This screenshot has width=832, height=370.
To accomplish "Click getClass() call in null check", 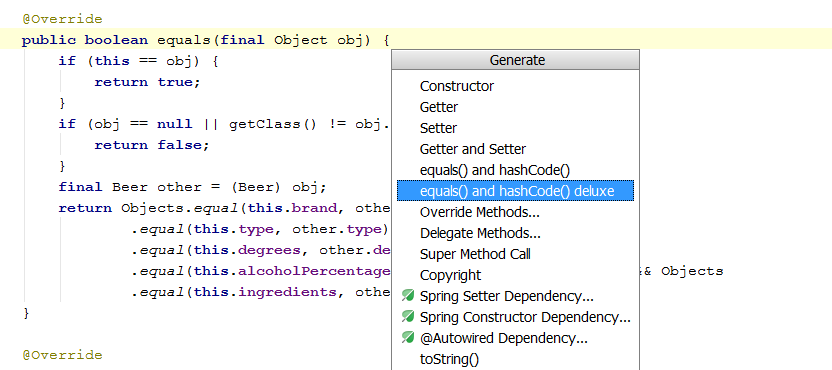I will pos(273,124).
